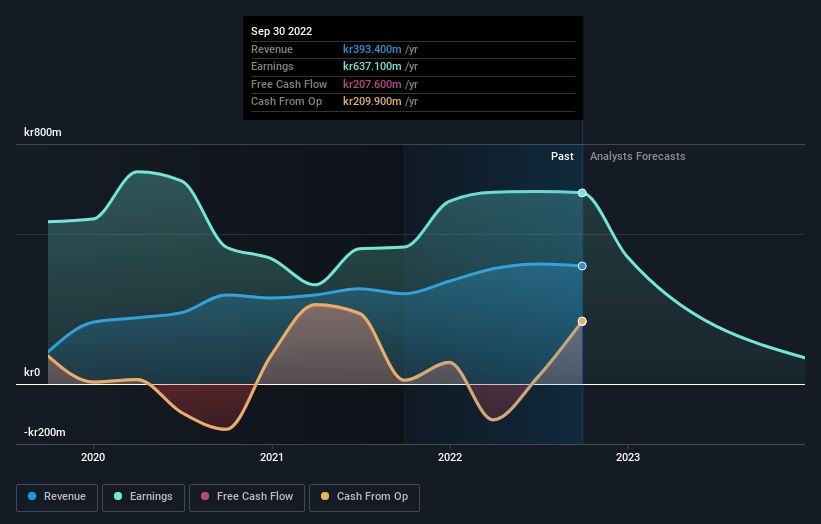Click the Analysts Forecasts label
821x524 pixels.
click(637, 157)
